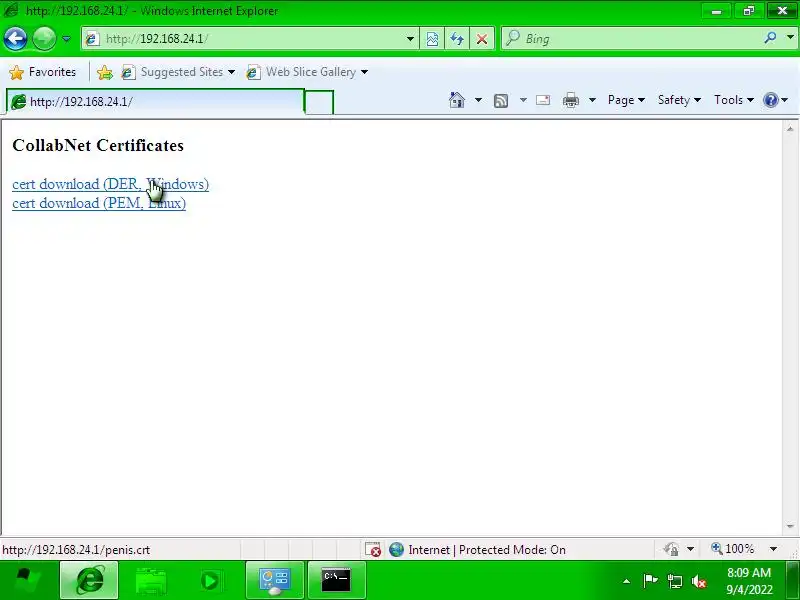Select the http://192.168.24.1/ tab
Image resolution: width=800 pixels, height=600 pixels.
point(155,102)
